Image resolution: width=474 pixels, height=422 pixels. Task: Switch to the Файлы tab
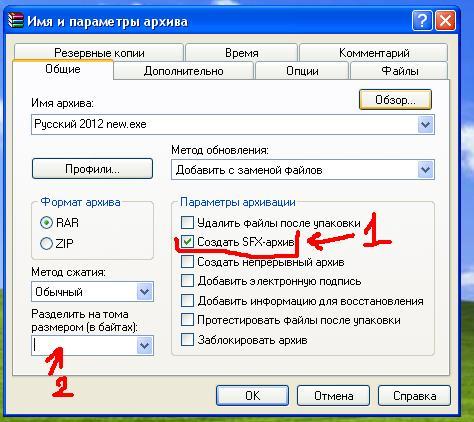(x=399, y=71)
